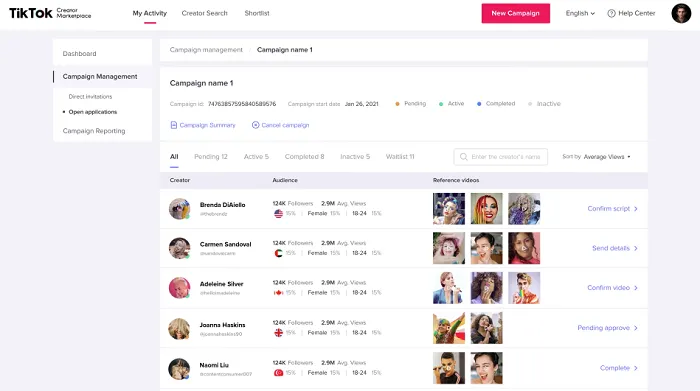Viewport: 700px width, 391px height.
Task: Open Open applications sidebar item
Action: (x=93, y=112)
